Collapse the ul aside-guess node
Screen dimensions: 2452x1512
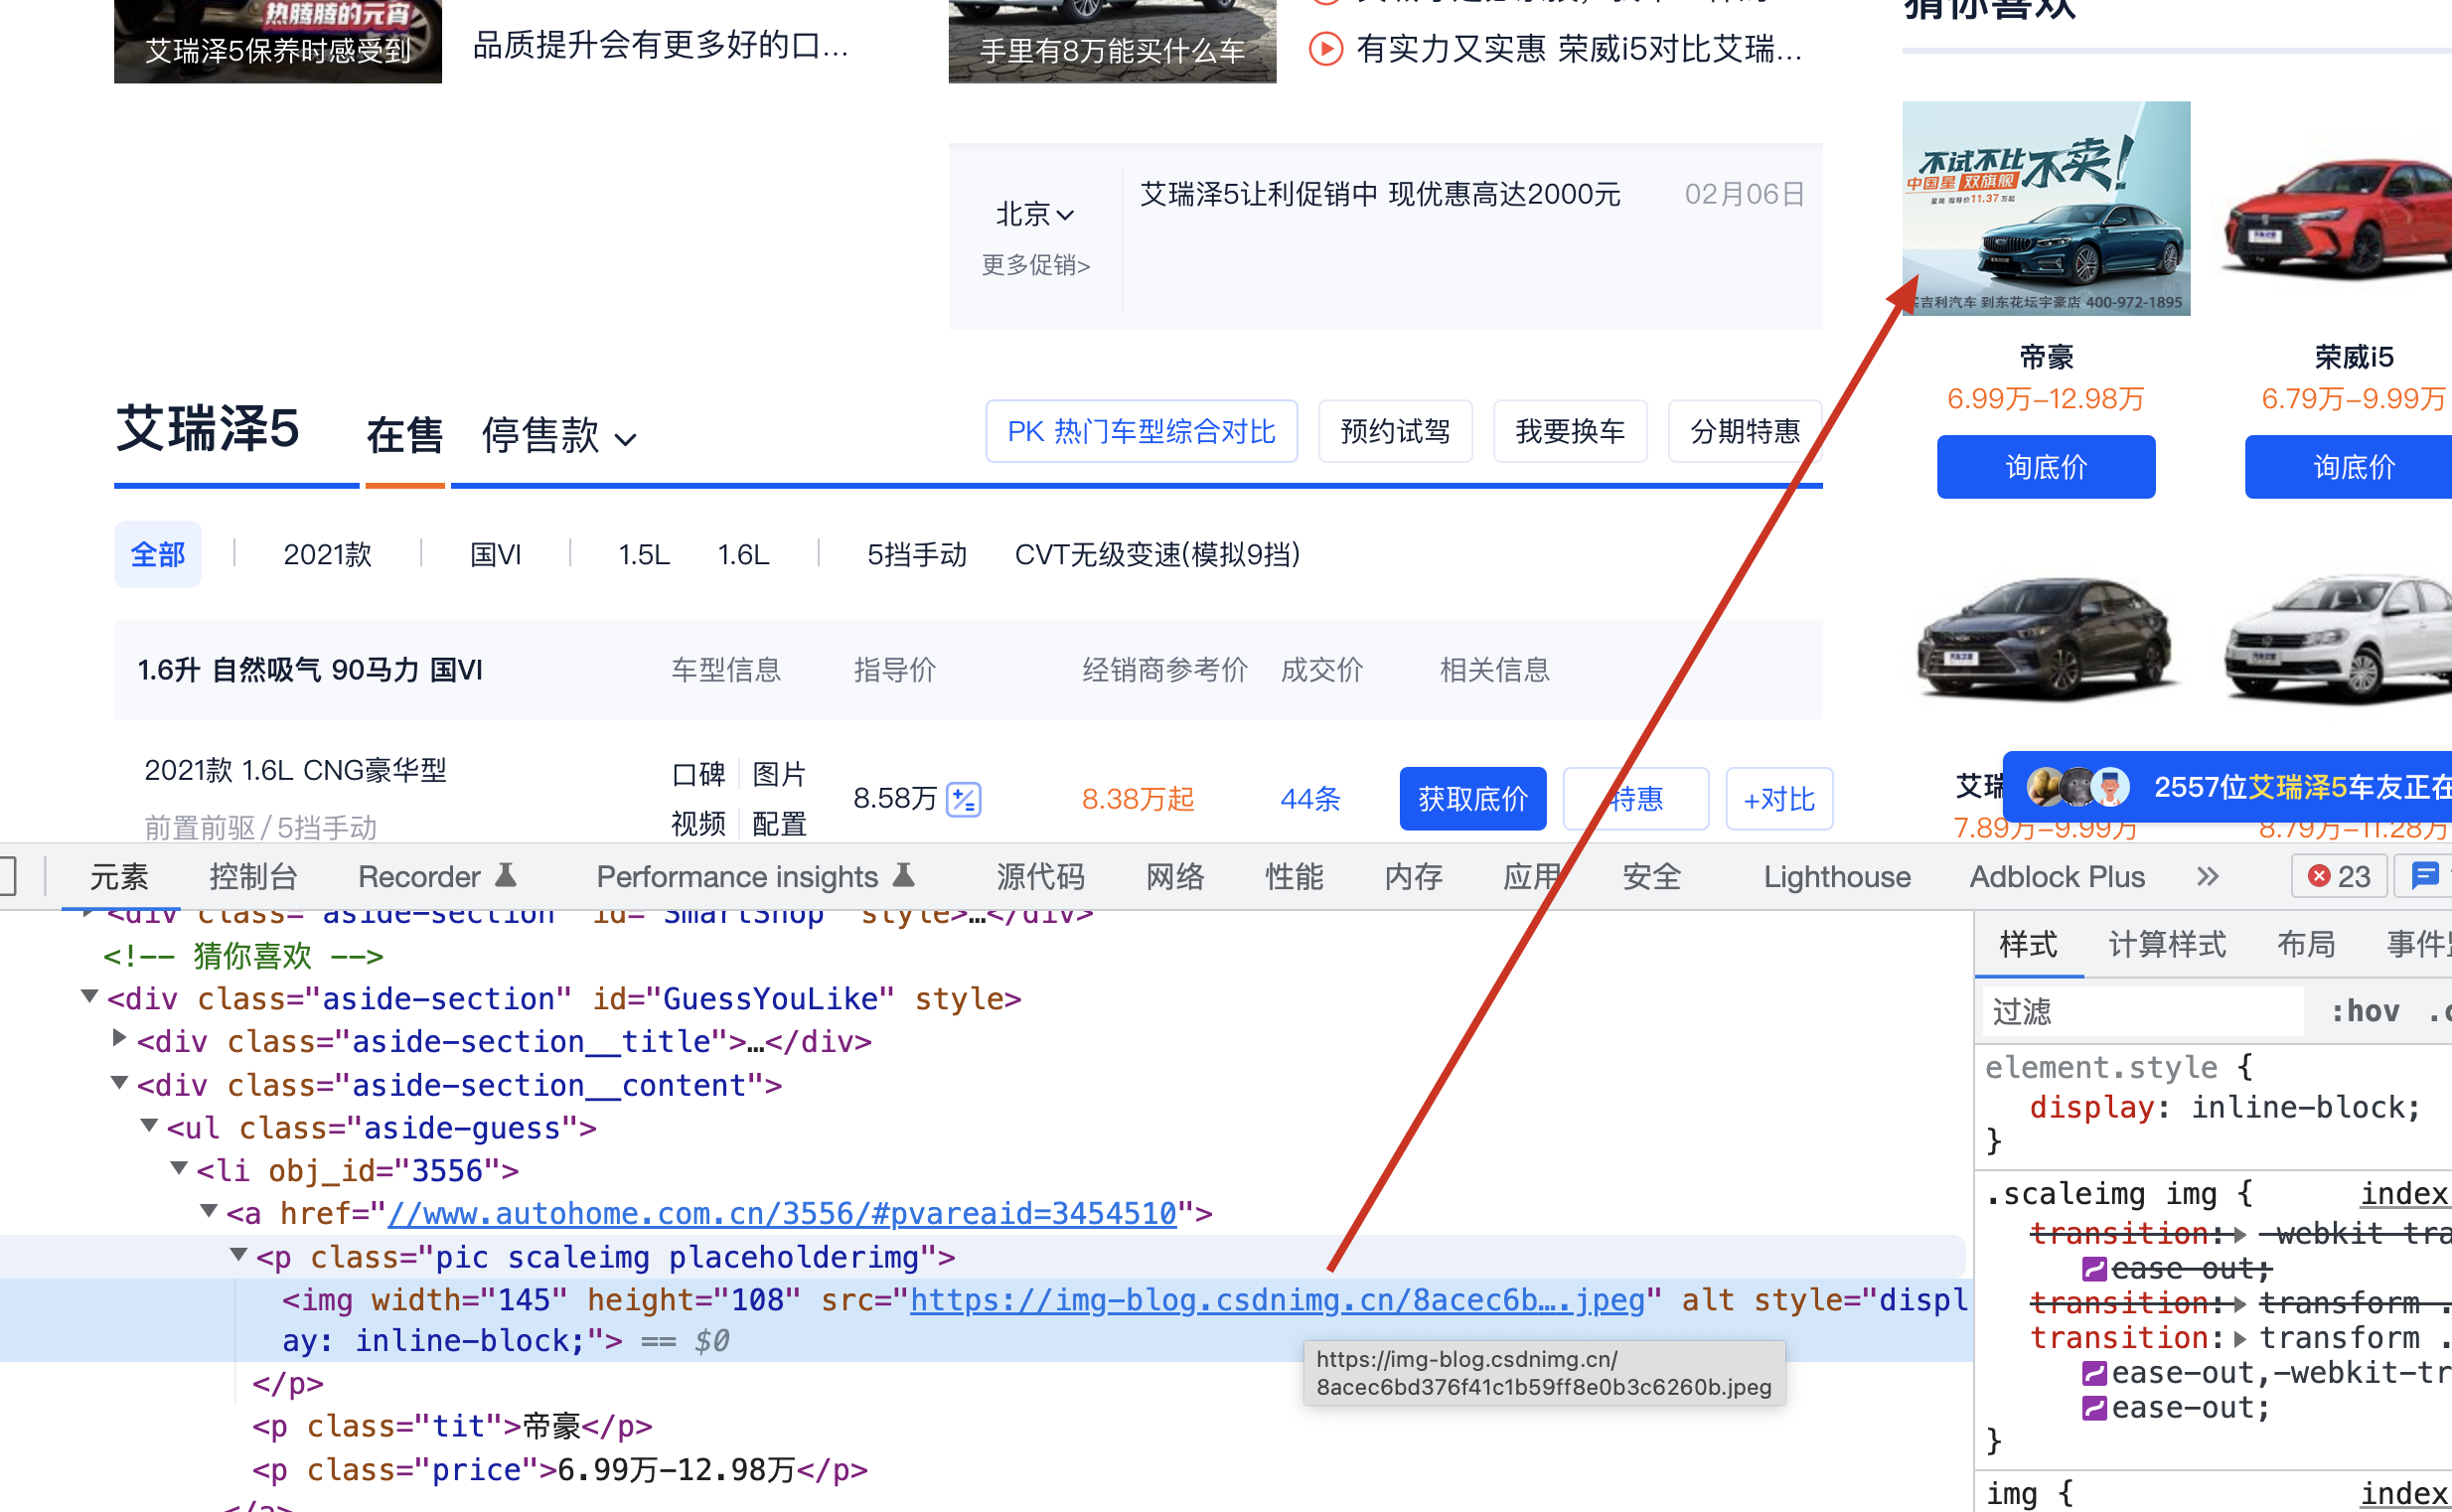[x=149, y=1125]
